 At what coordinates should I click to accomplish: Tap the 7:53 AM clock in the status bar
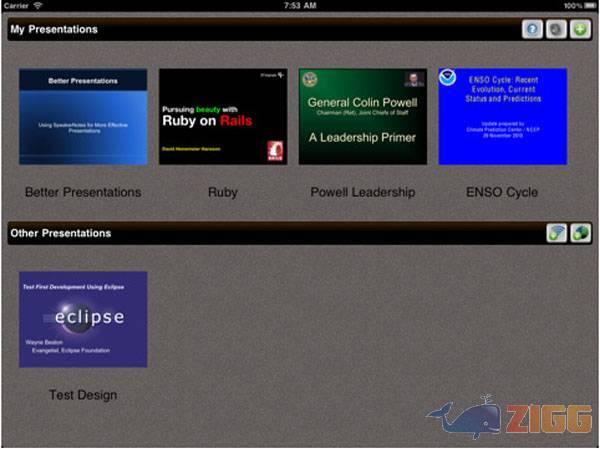pyautogui.click(x=300, y=5)
